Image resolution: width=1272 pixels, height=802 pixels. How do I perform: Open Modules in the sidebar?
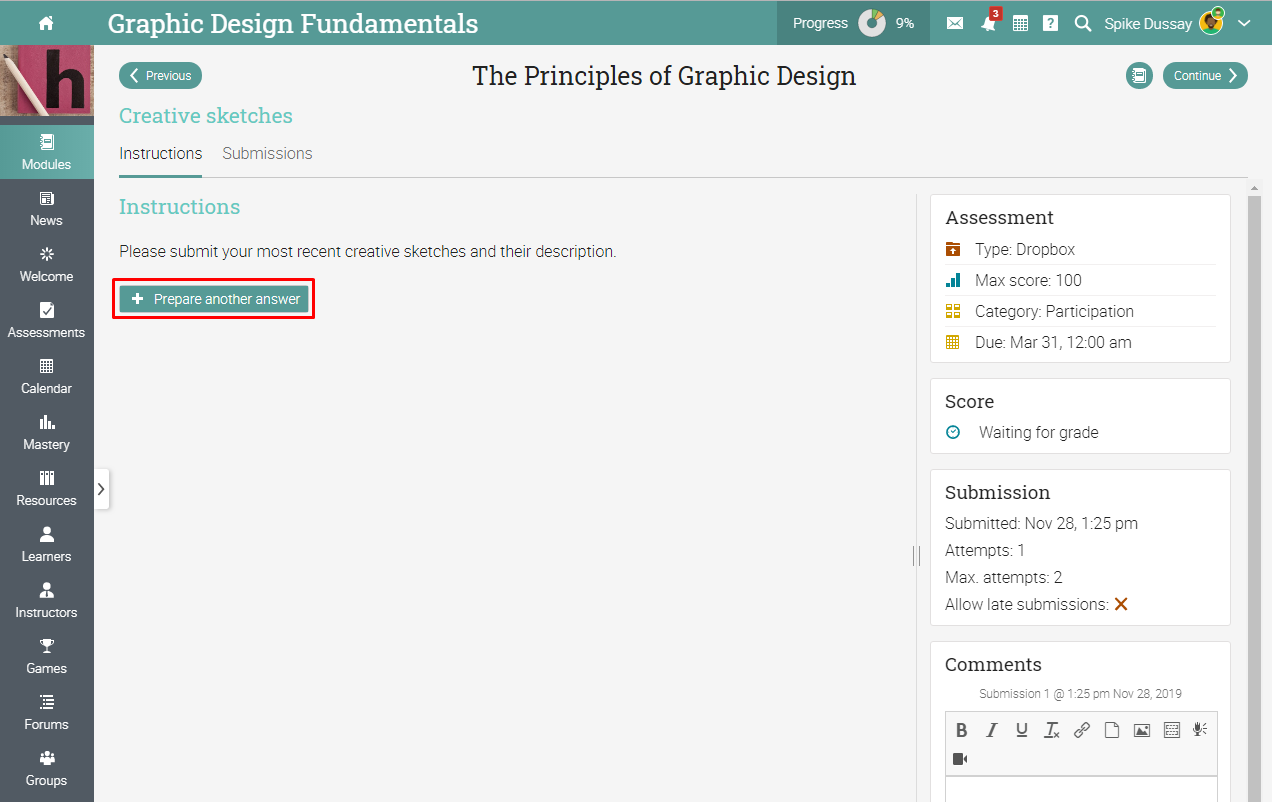[47, 152]
